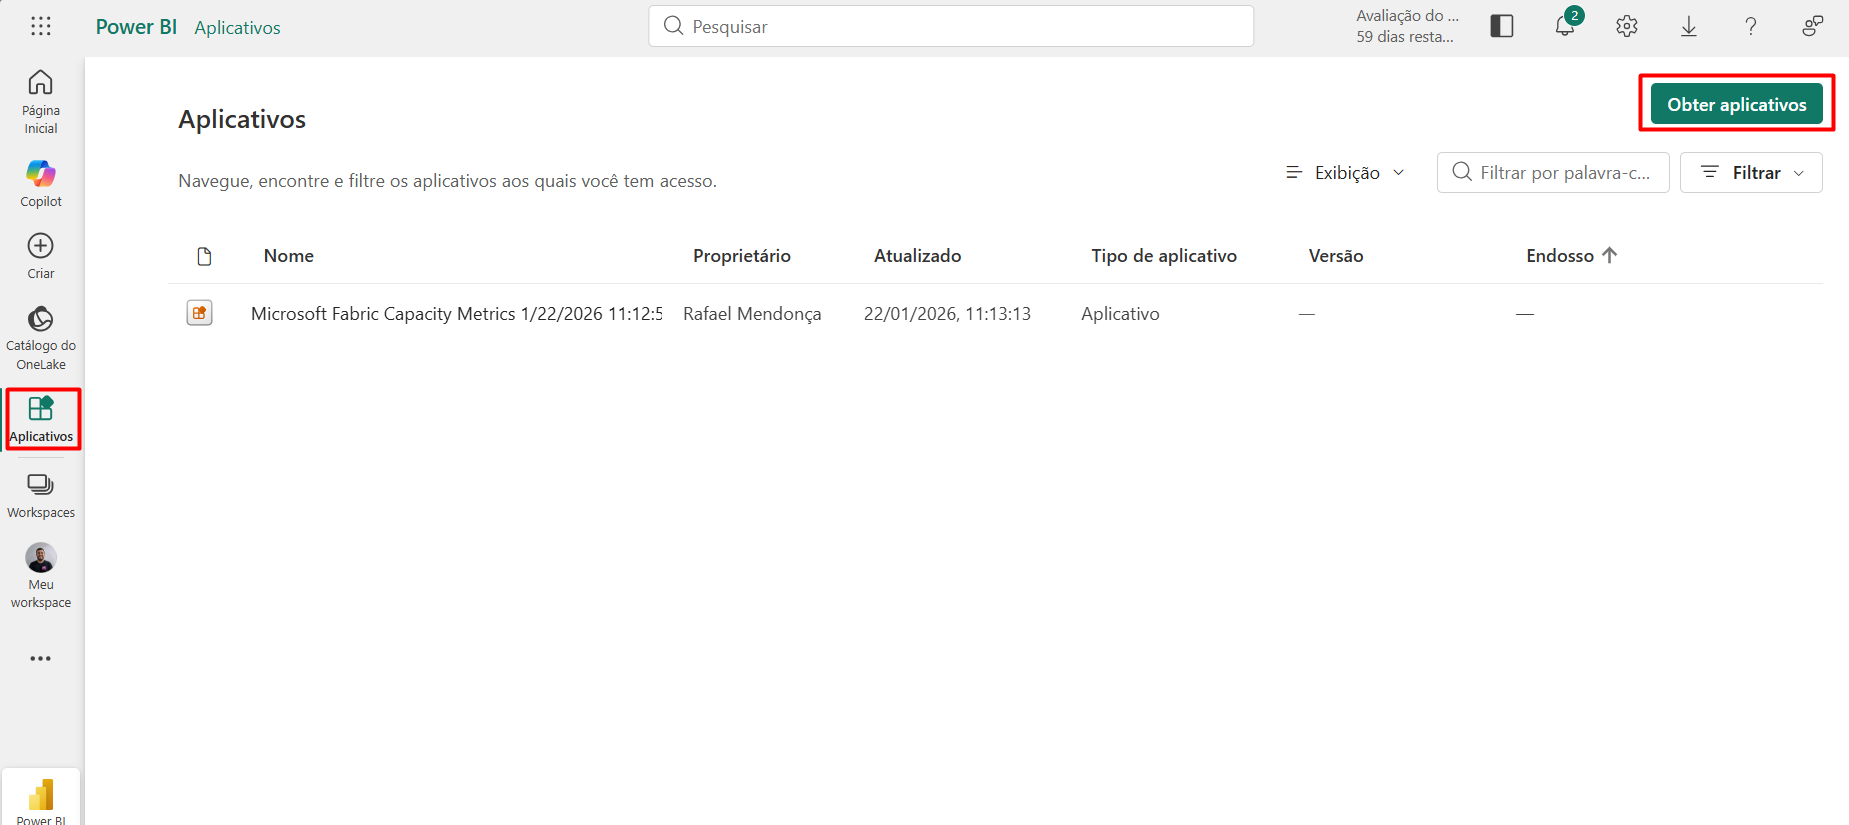This screenshot has height=825, width=1849.
Task: Expand the Filtrar dropdown
Action: (1751, 173)
